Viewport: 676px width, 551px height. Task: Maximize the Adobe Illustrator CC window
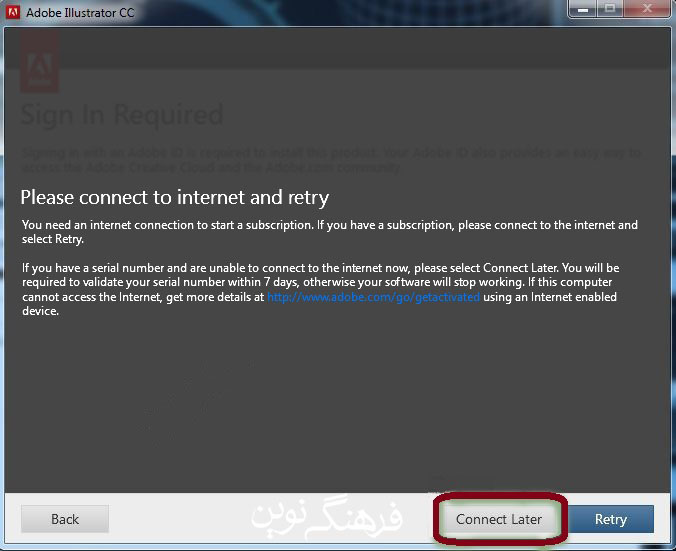pos(610,9)
